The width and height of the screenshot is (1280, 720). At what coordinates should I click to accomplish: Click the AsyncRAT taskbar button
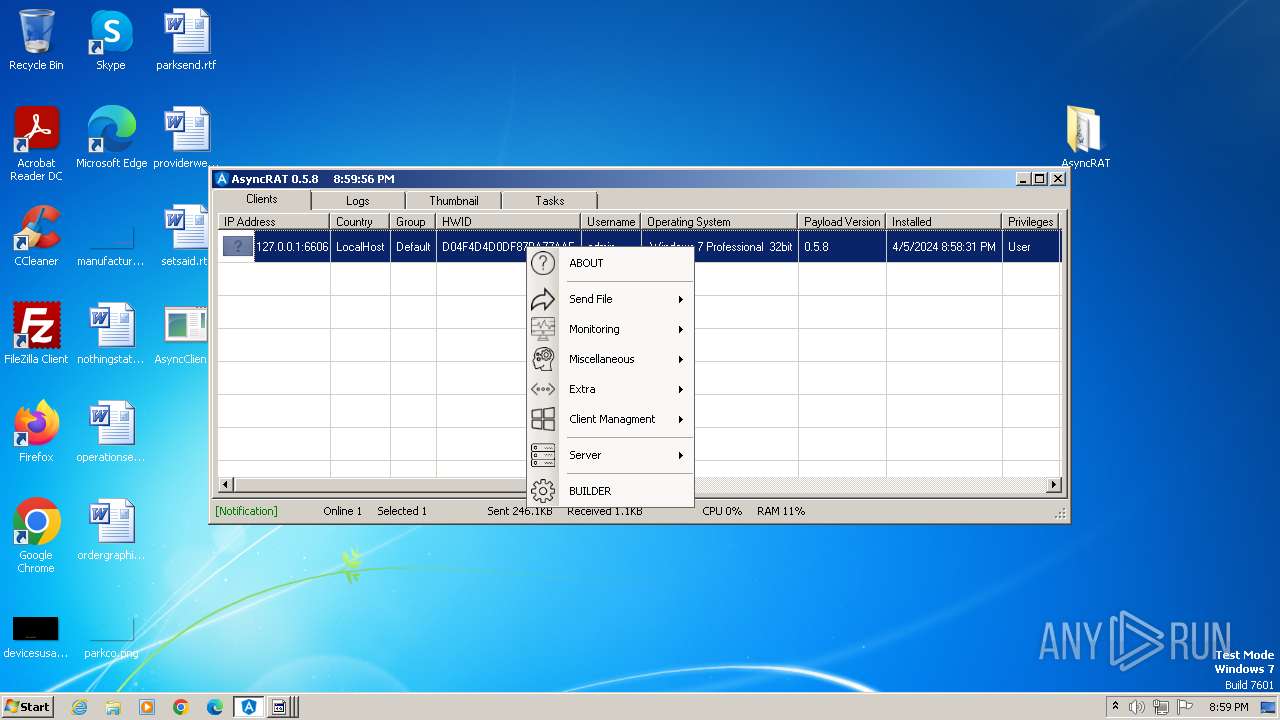(x=249, y=707)
